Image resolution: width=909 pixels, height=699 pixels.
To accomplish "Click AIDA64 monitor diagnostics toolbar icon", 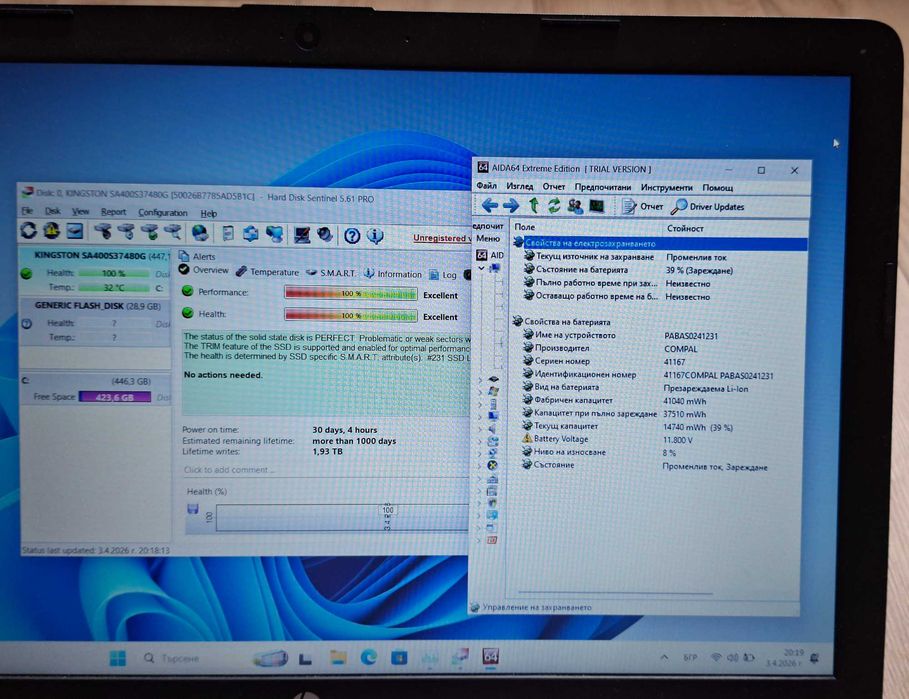I will click(x=597, y=206).
